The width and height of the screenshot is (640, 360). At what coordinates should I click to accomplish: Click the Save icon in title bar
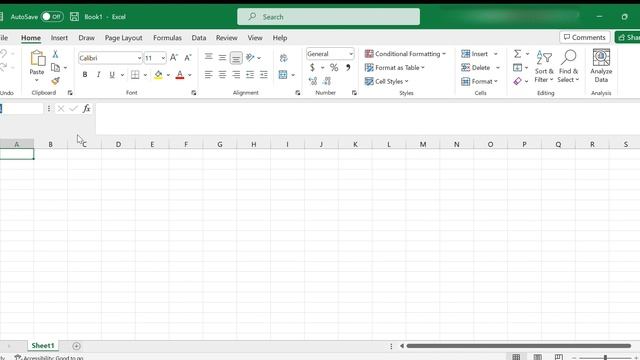pos(74,17)
